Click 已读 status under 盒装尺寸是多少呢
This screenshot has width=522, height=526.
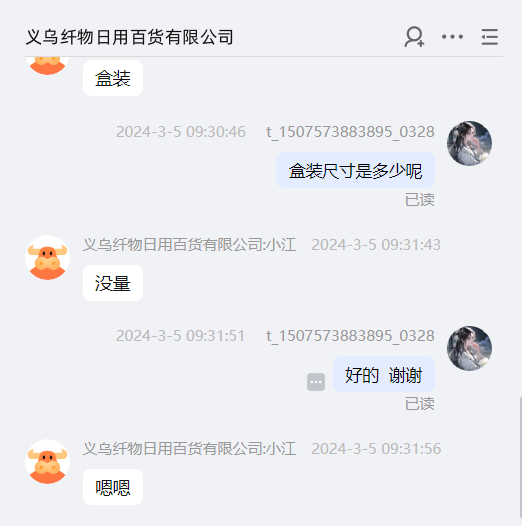pyautogui.click(x=420, y=200)
